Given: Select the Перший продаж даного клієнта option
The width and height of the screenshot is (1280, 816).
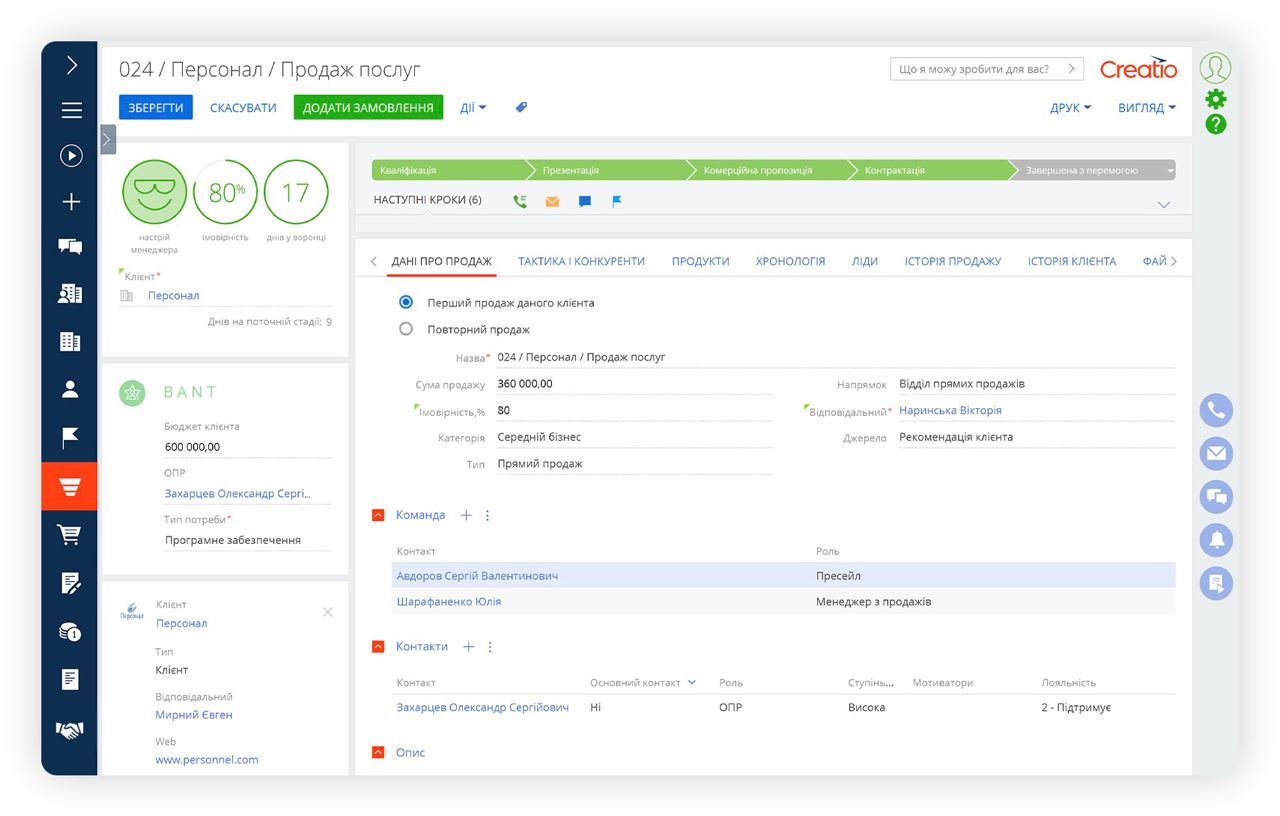Looking at the screenshot, I should point(406,302).
